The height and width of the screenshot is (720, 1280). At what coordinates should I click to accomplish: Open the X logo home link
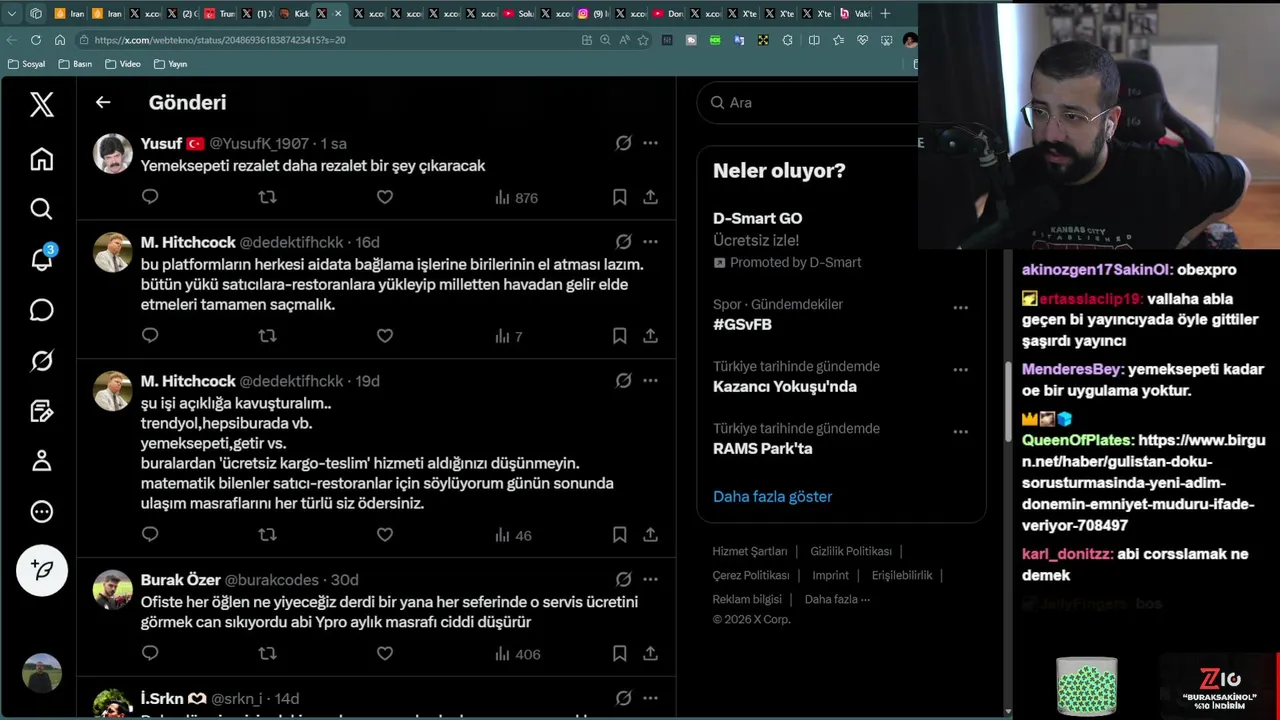tap(41, 104)
